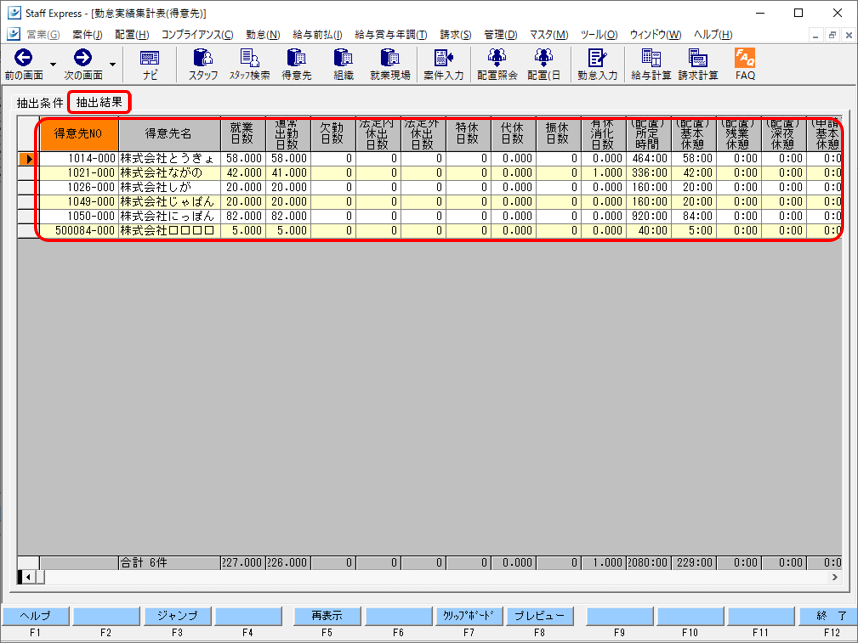The height and width of the screenshot is (643, 858).
Task: Click customer number 1021-000 cell
Action: [x=79, y=173]
